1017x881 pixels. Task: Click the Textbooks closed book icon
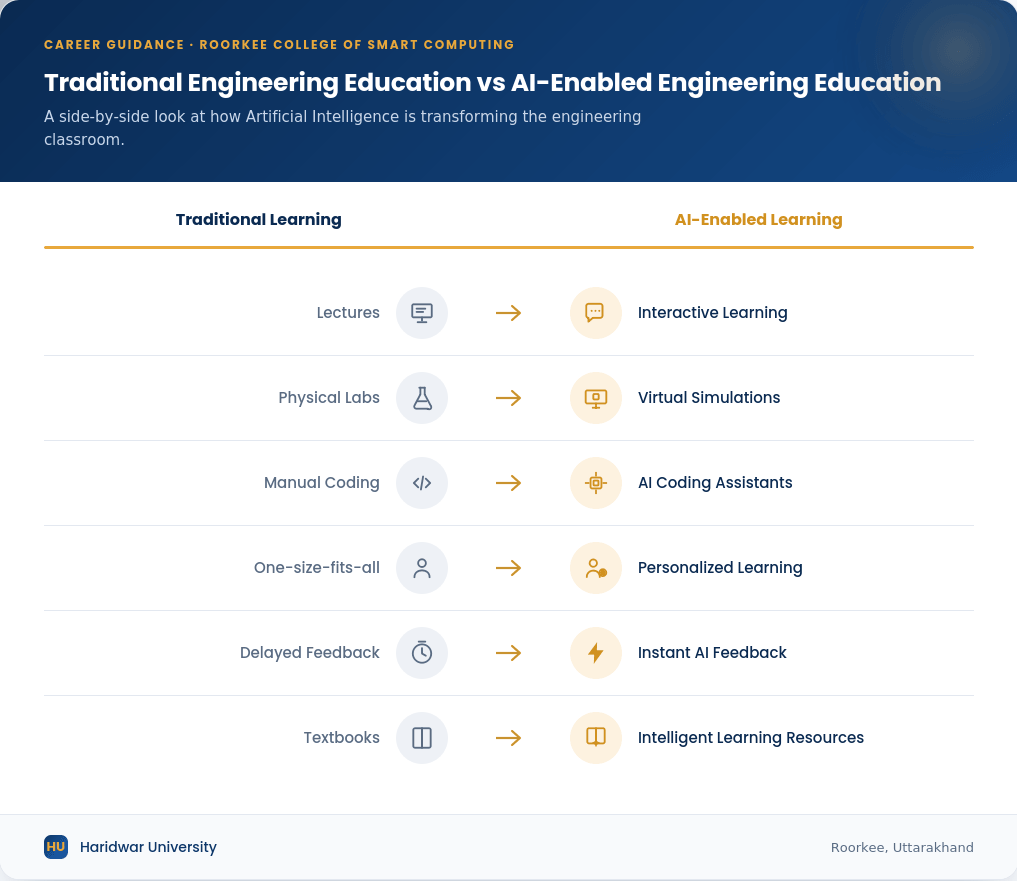tap(422, 738)
